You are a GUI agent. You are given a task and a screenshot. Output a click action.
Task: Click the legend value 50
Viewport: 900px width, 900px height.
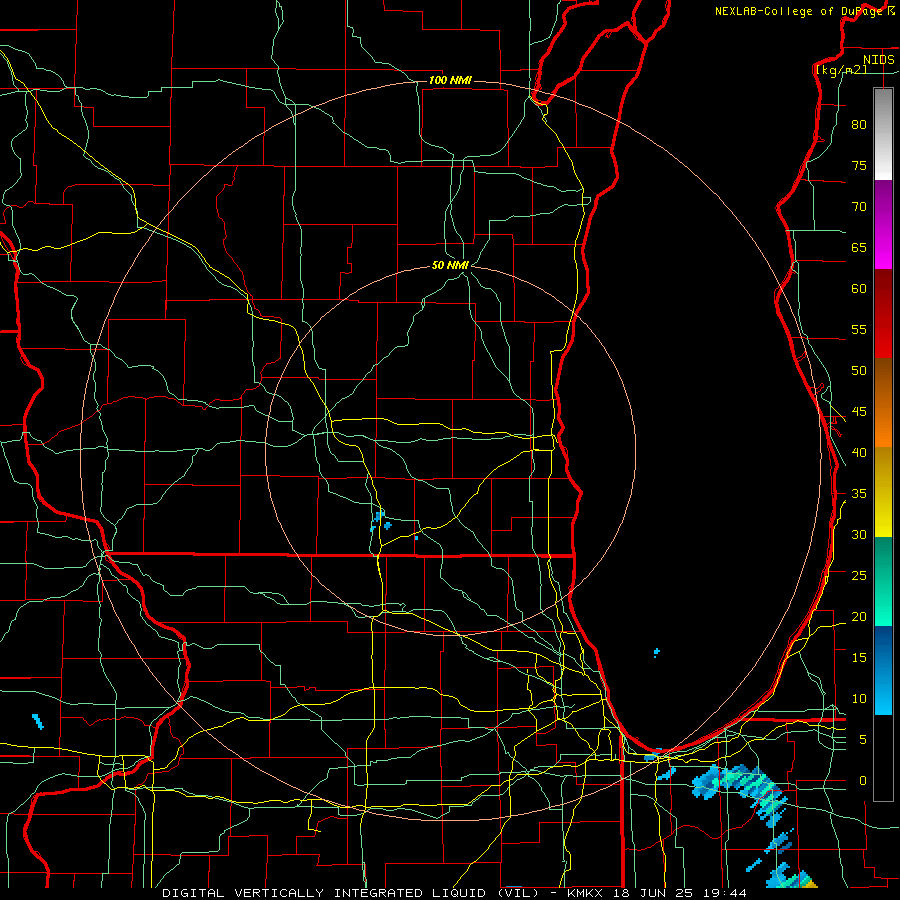coord(859,371)
